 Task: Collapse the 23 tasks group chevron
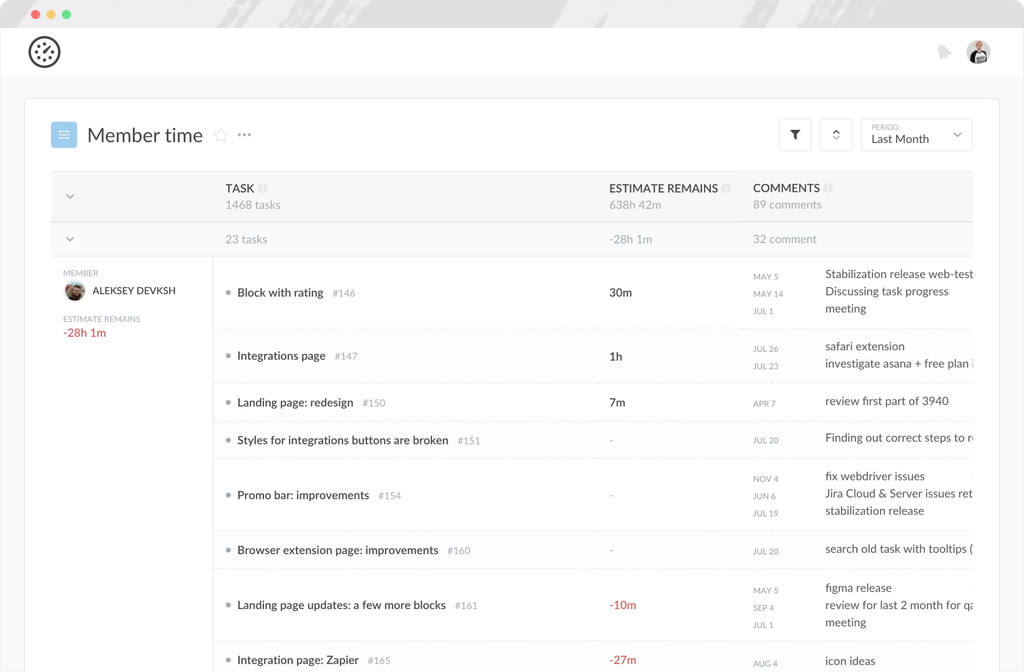tap(70, 240)
